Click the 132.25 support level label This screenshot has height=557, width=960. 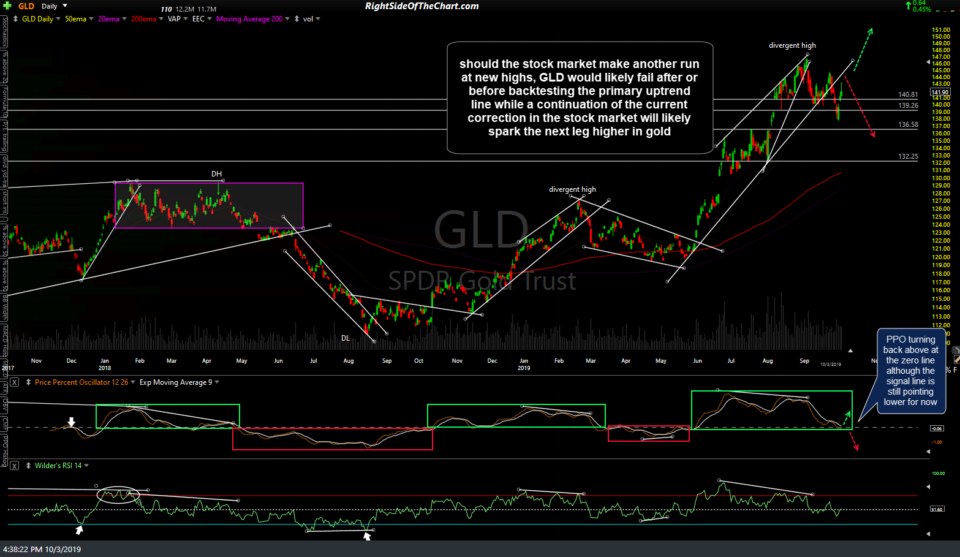(x=908, y=157)
